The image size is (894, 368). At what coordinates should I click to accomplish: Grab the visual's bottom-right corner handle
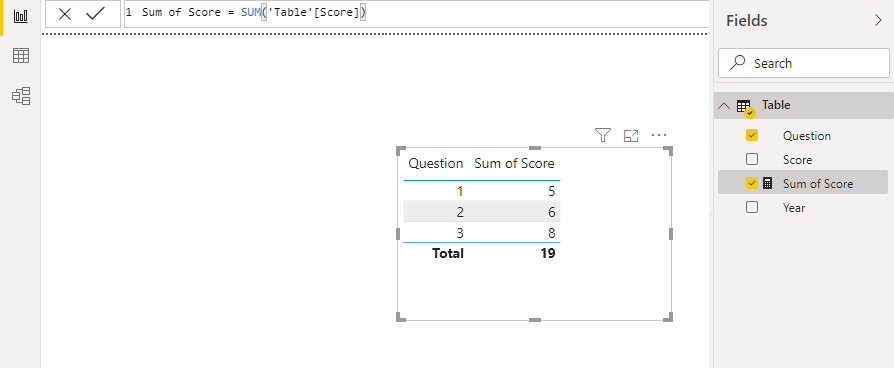point(669,317)
